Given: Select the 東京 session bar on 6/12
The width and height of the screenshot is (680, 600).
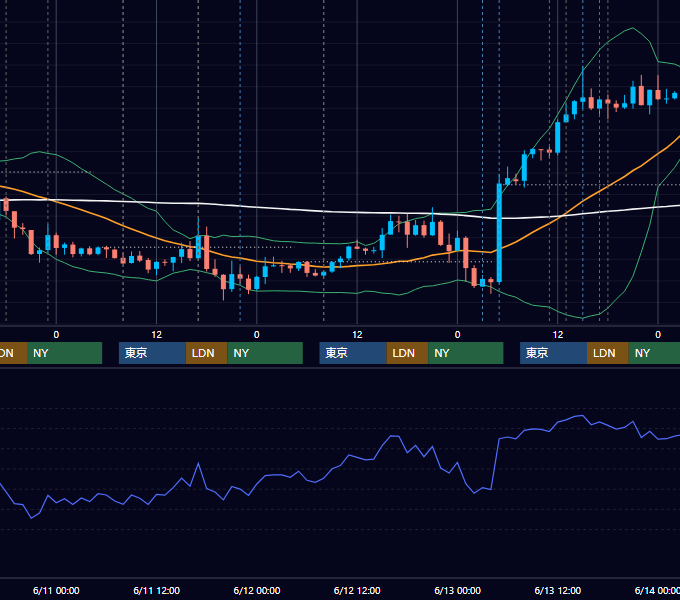Looking at the screenshot, I should click(x=353, y=353).
